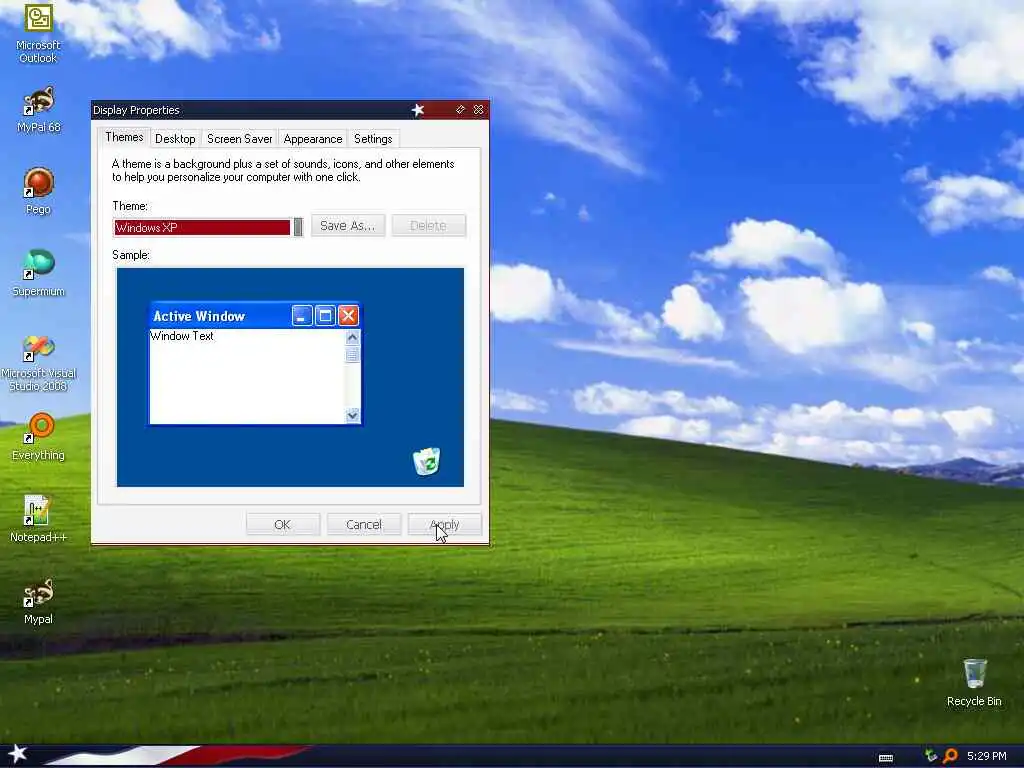Screen dimensions: 1024x768
Task: Select the Notepad++ desktop shortcut
Action: tap(38, 519)
